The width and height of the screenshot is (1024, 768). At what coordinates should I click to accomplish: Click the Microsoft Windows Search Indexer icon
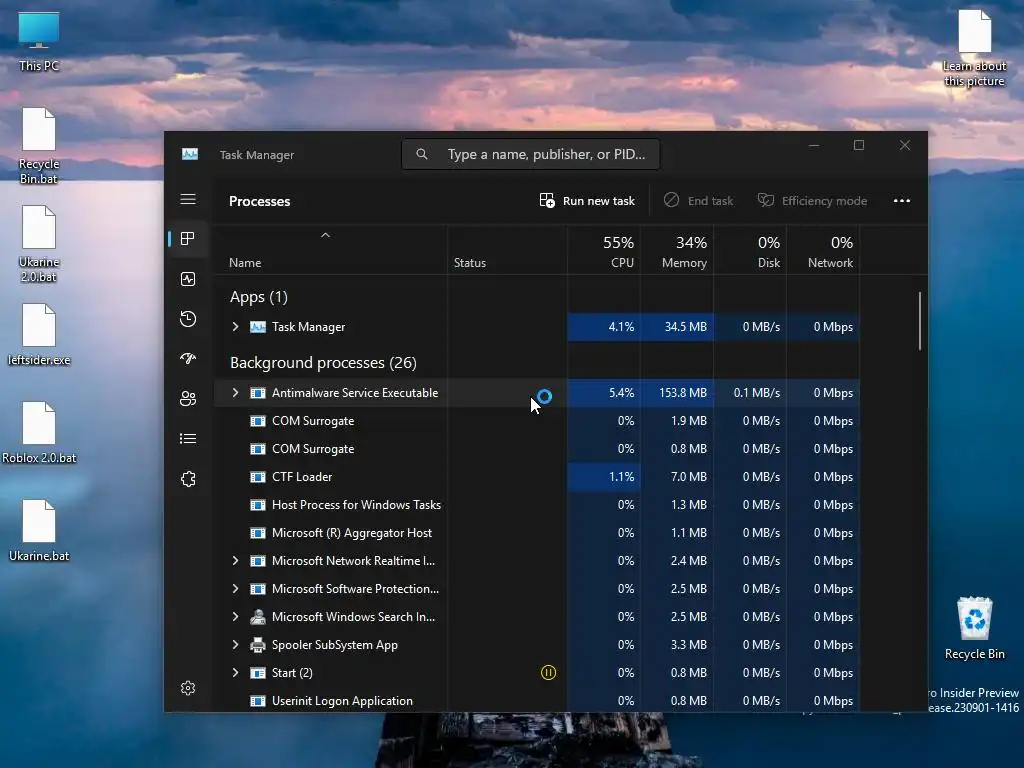(258, 617)
